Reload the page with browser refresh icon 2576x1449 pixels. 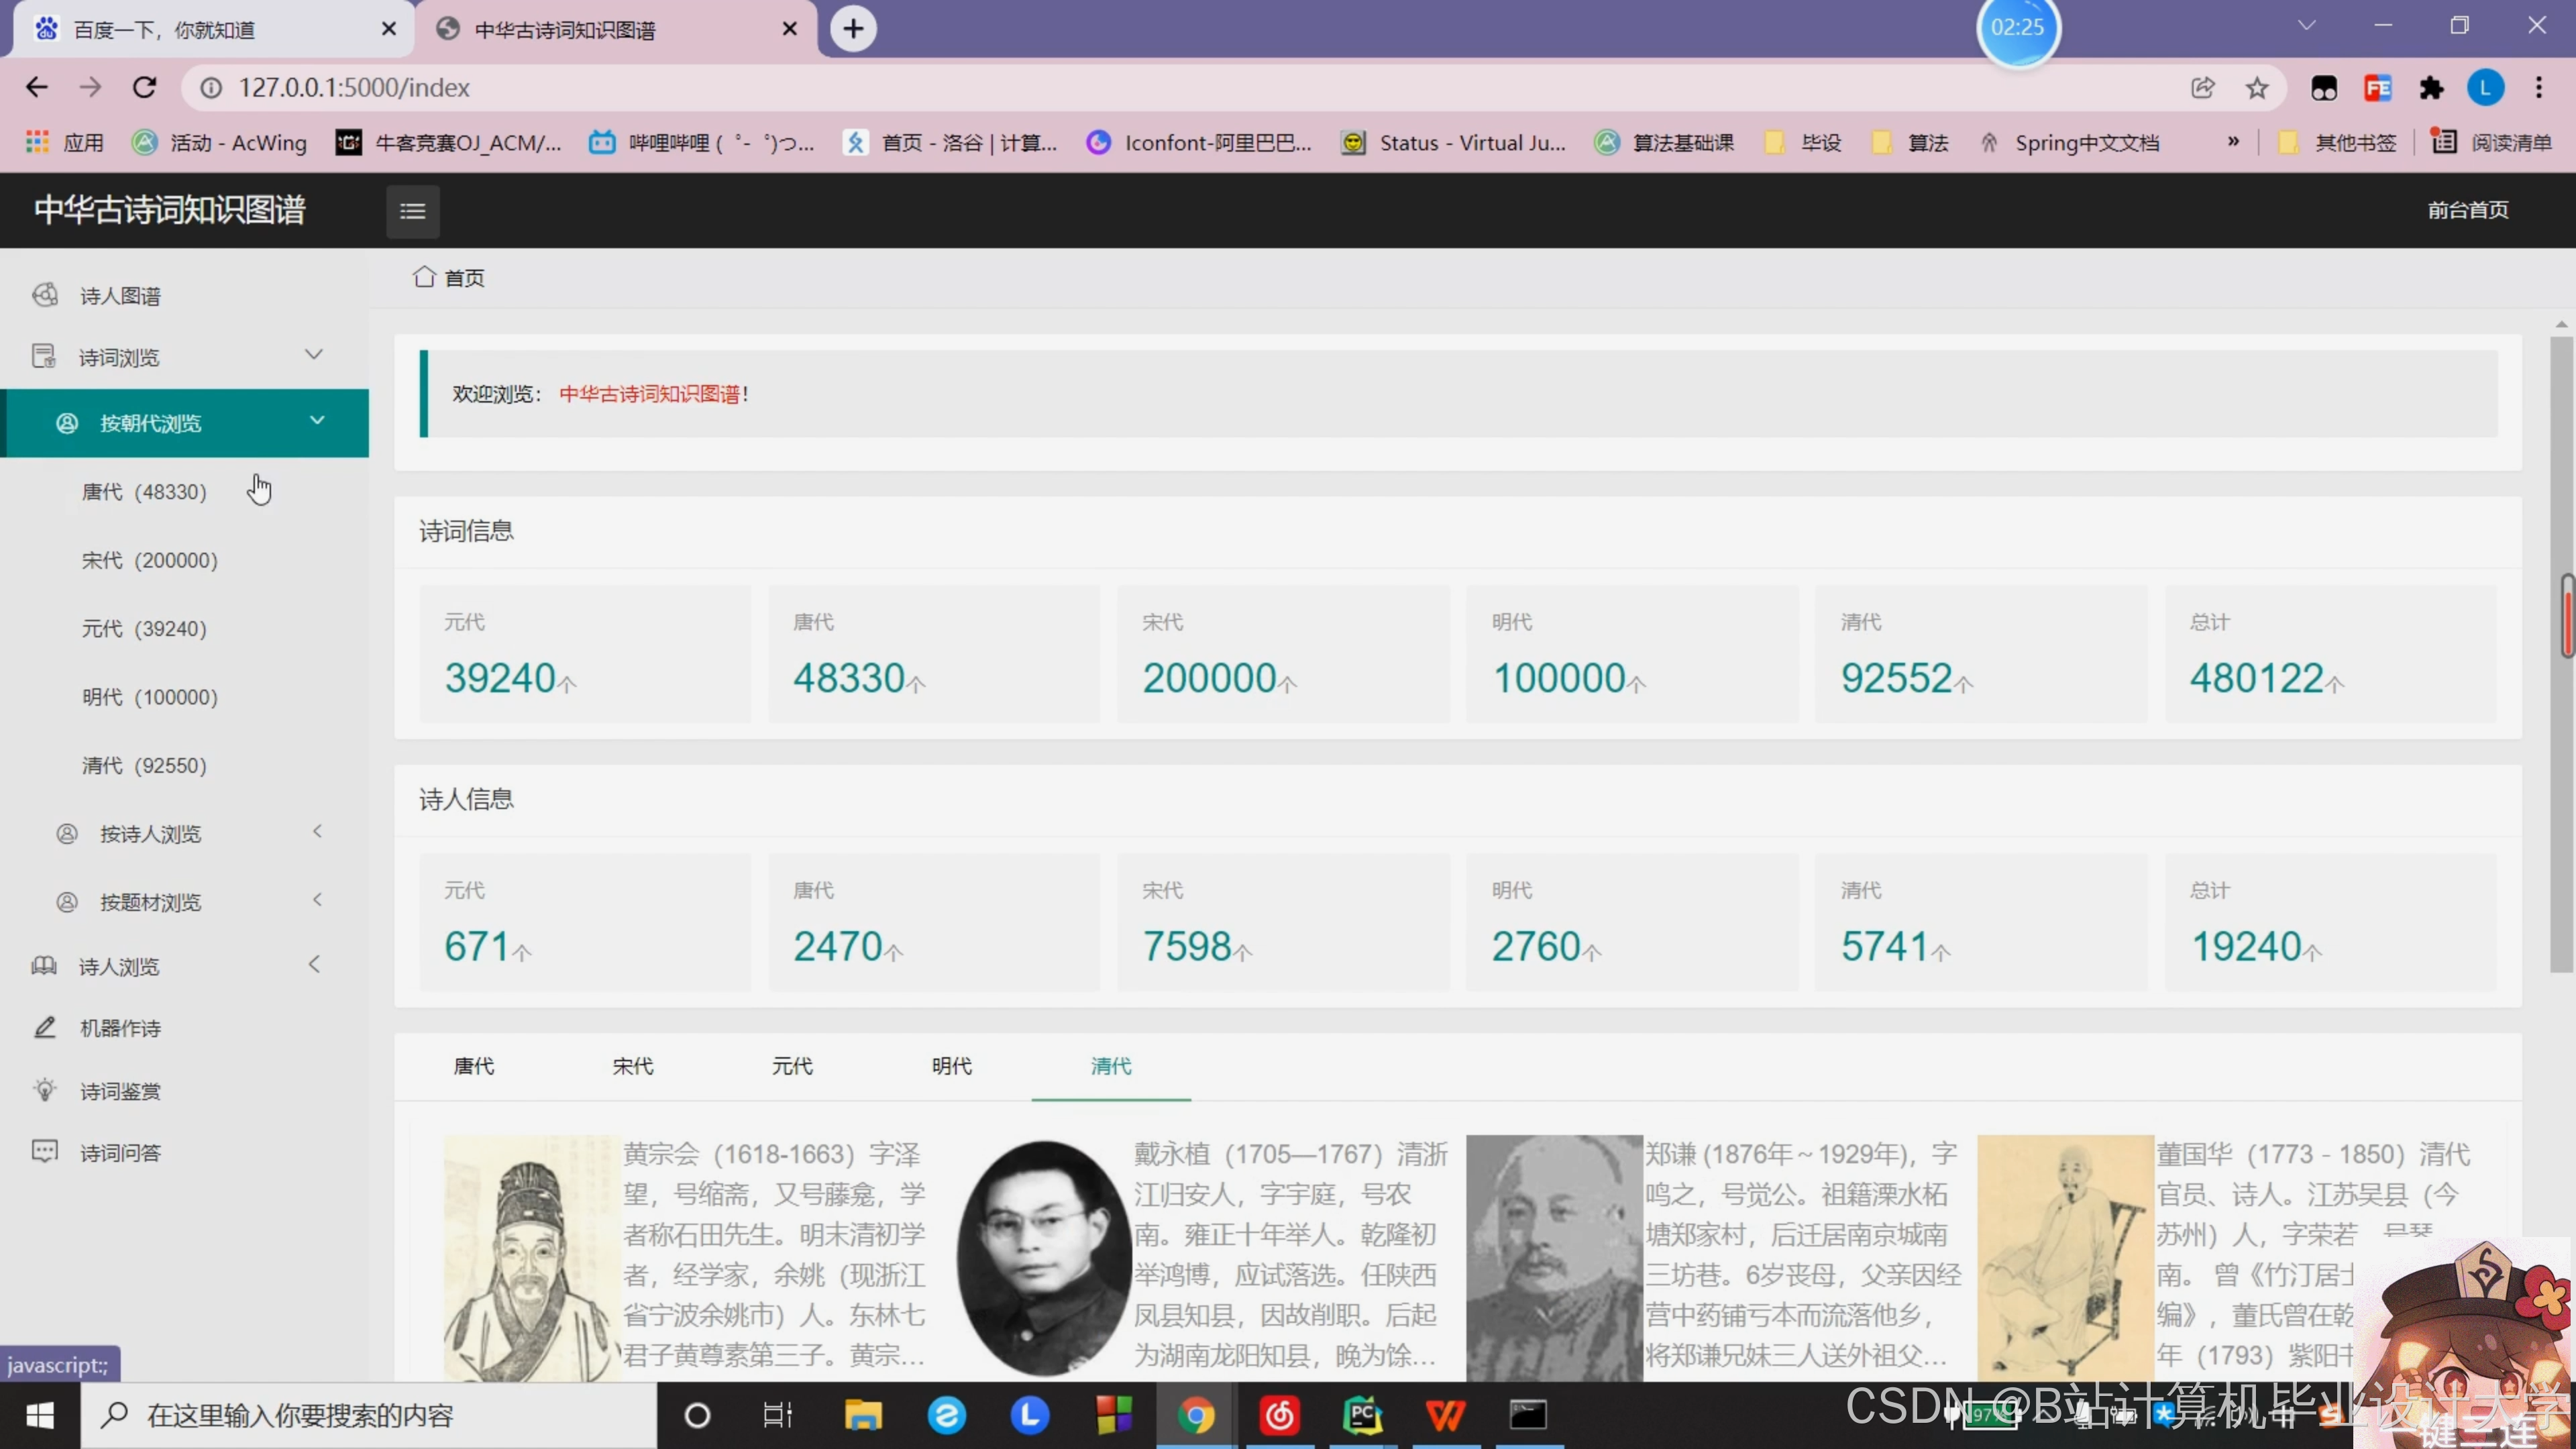pyautogui.click(x=145, y=88)
